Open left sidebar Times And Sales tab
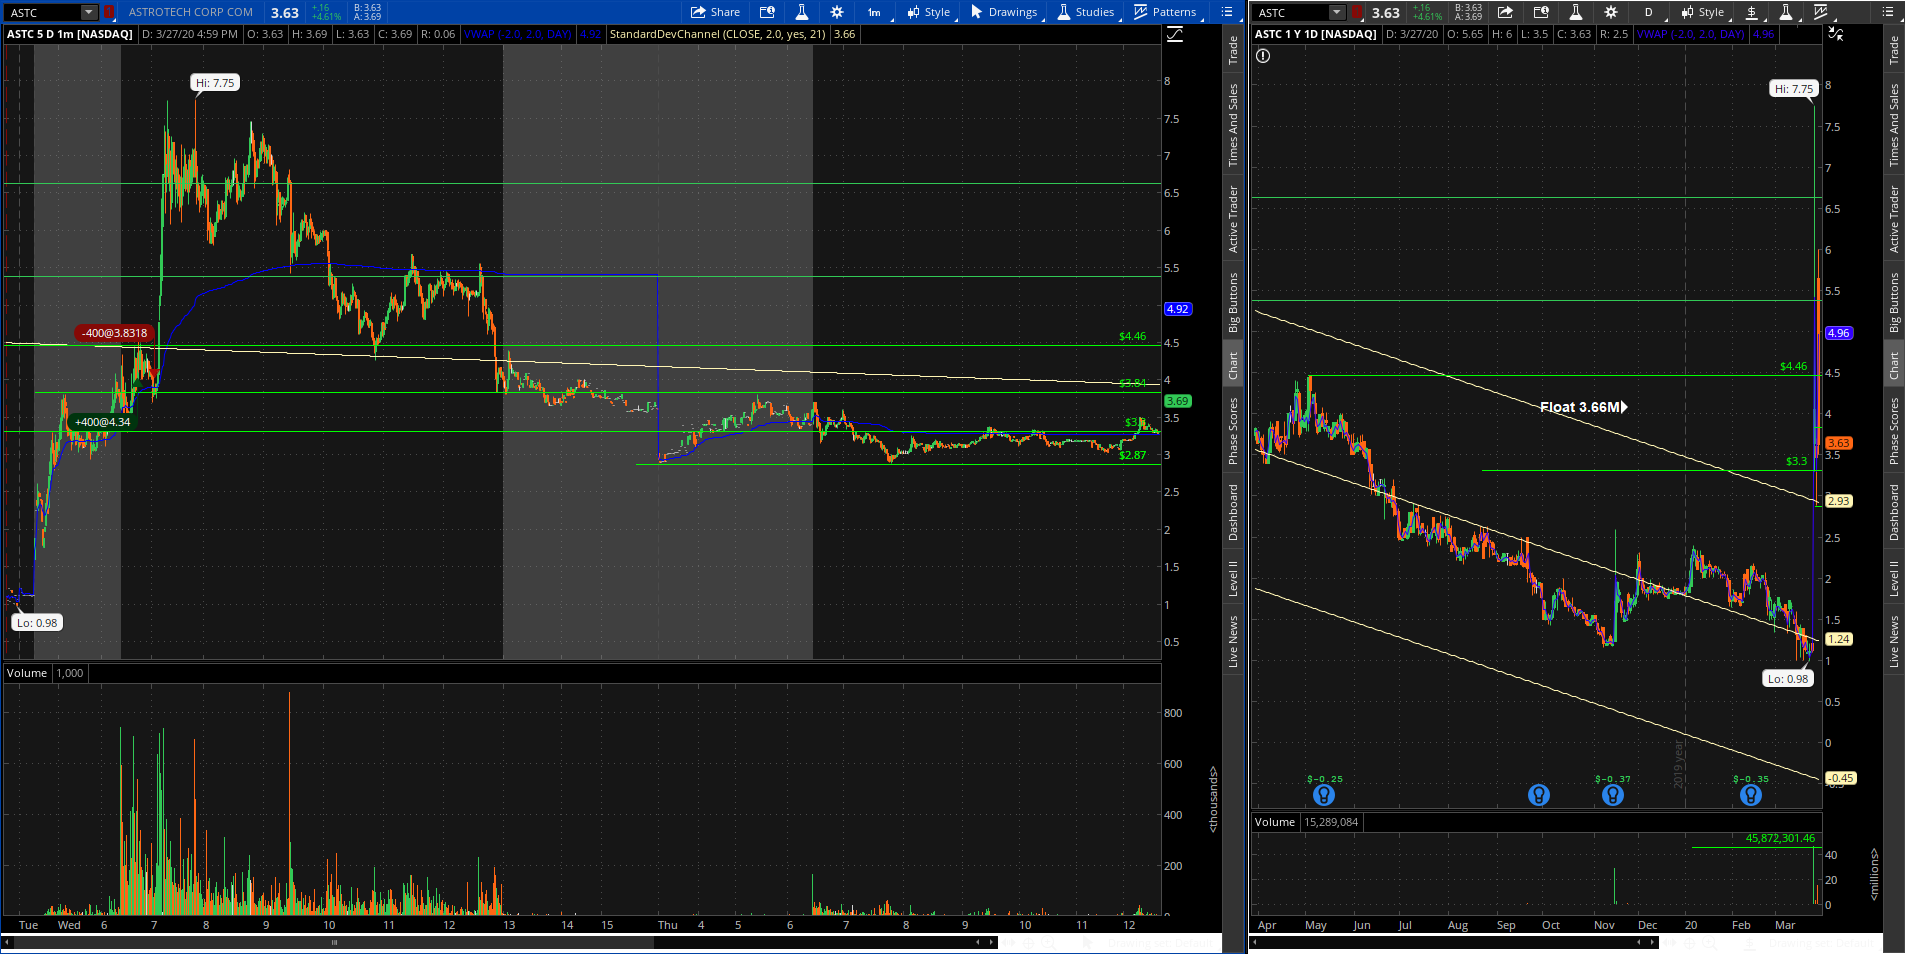Image resolution: width=1906 pixels, height=954 pixels. tap(1233, 125)
